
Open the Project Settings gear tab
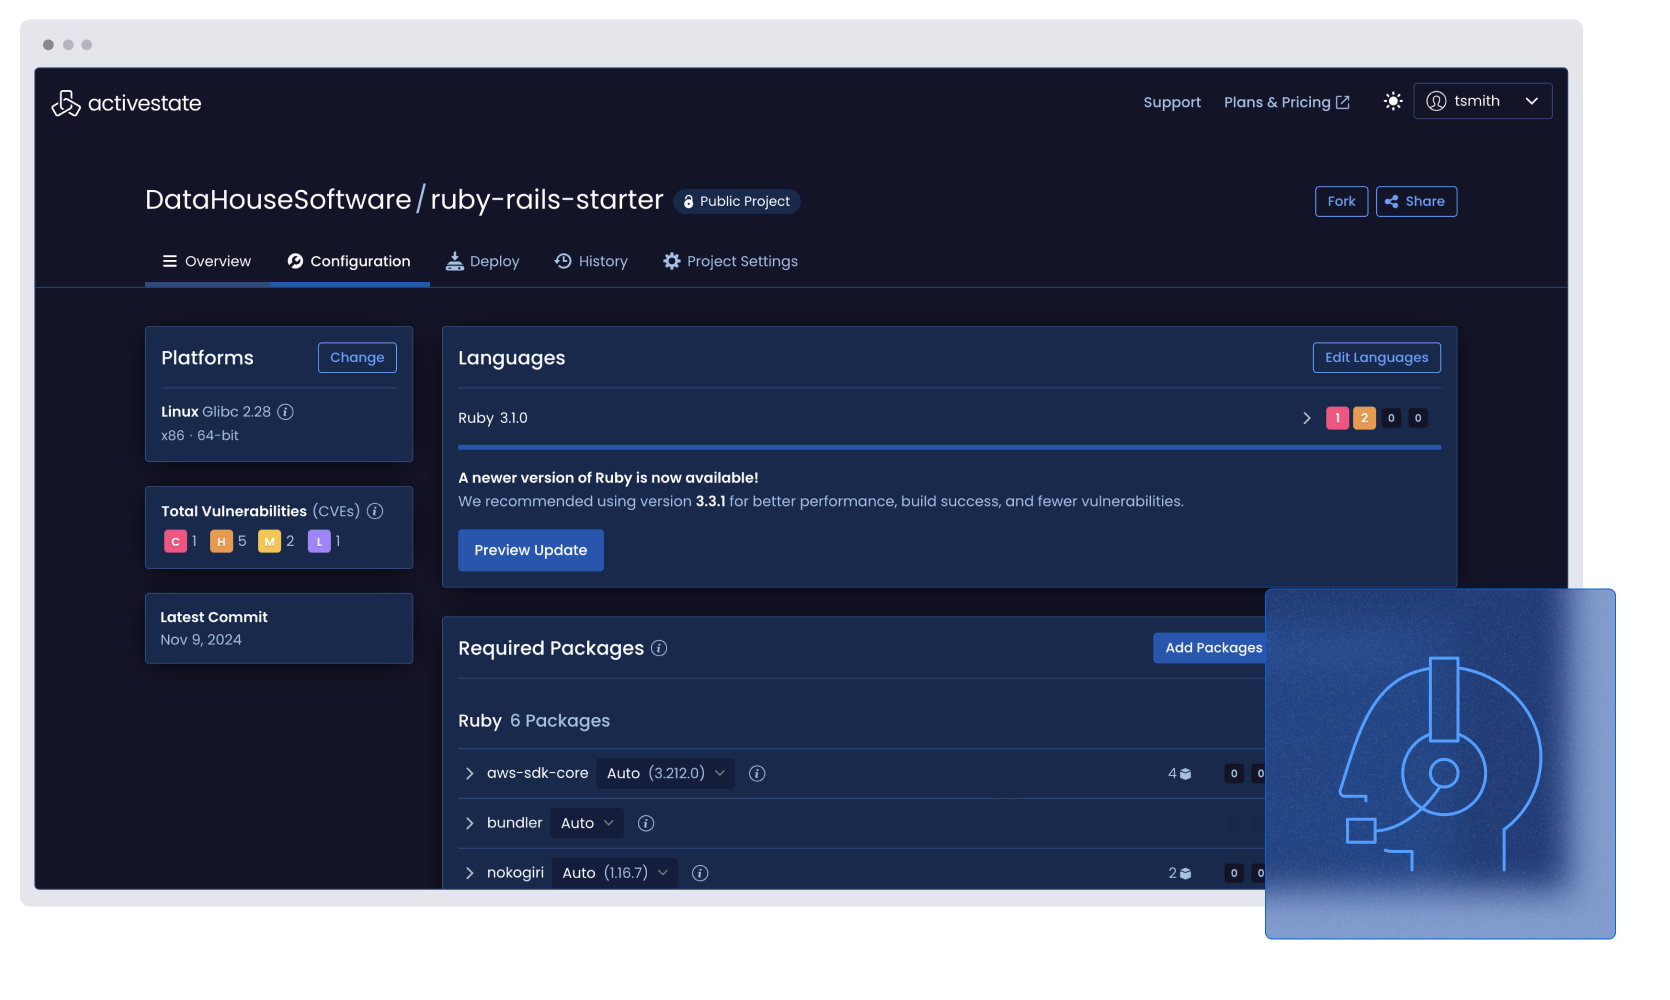pos(731,261)
